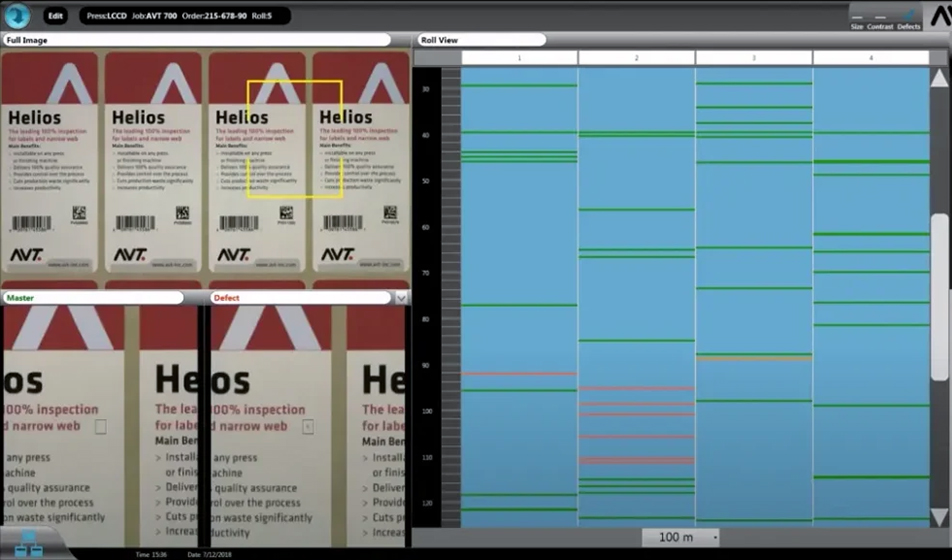
Task: Select lane 3 green defect near 64 m
Action: [753, 247]
